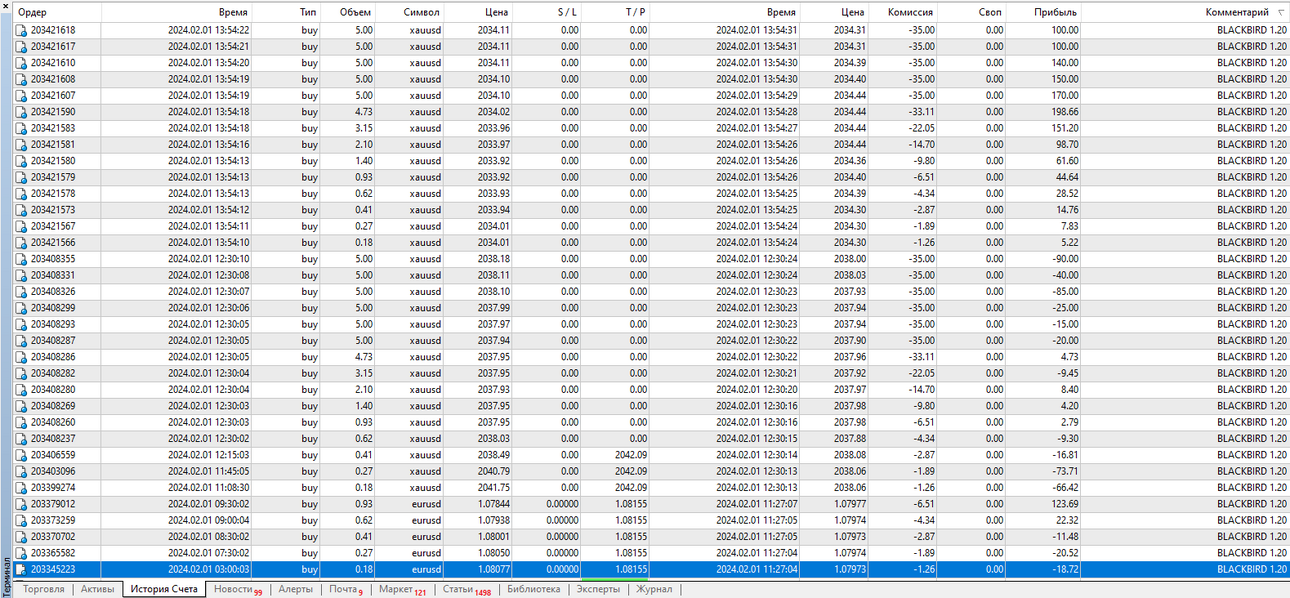Screen dimensions: 1290x598
Task: Sort by the Комиссия column header
Action: [911, 12]
